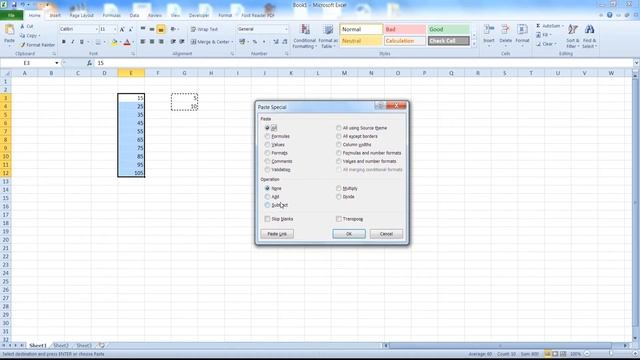640x360 pixels.
Task: Select Formats paste radio option
Action: tap(267, 153)
